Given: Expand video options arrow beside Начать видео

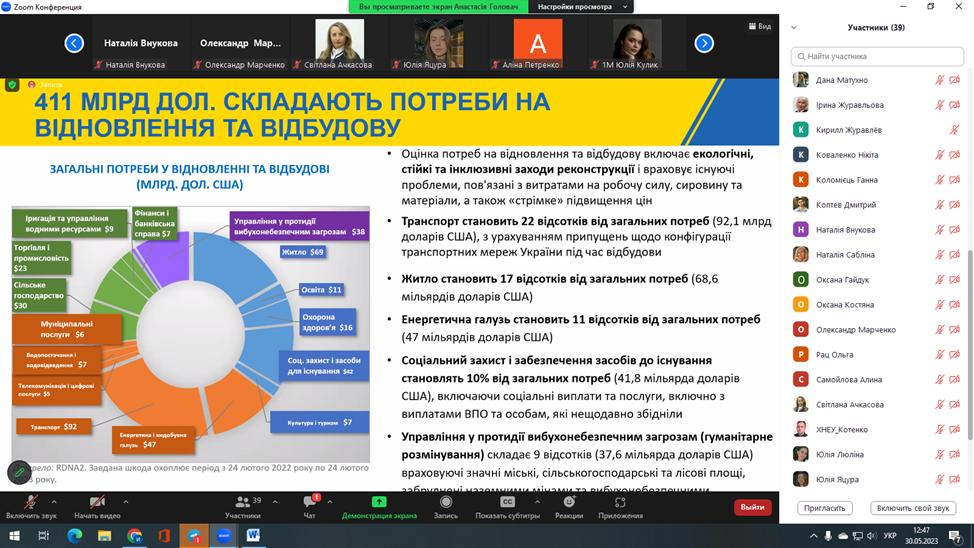Looking at the screenshot, I should (x=126, y=502).
